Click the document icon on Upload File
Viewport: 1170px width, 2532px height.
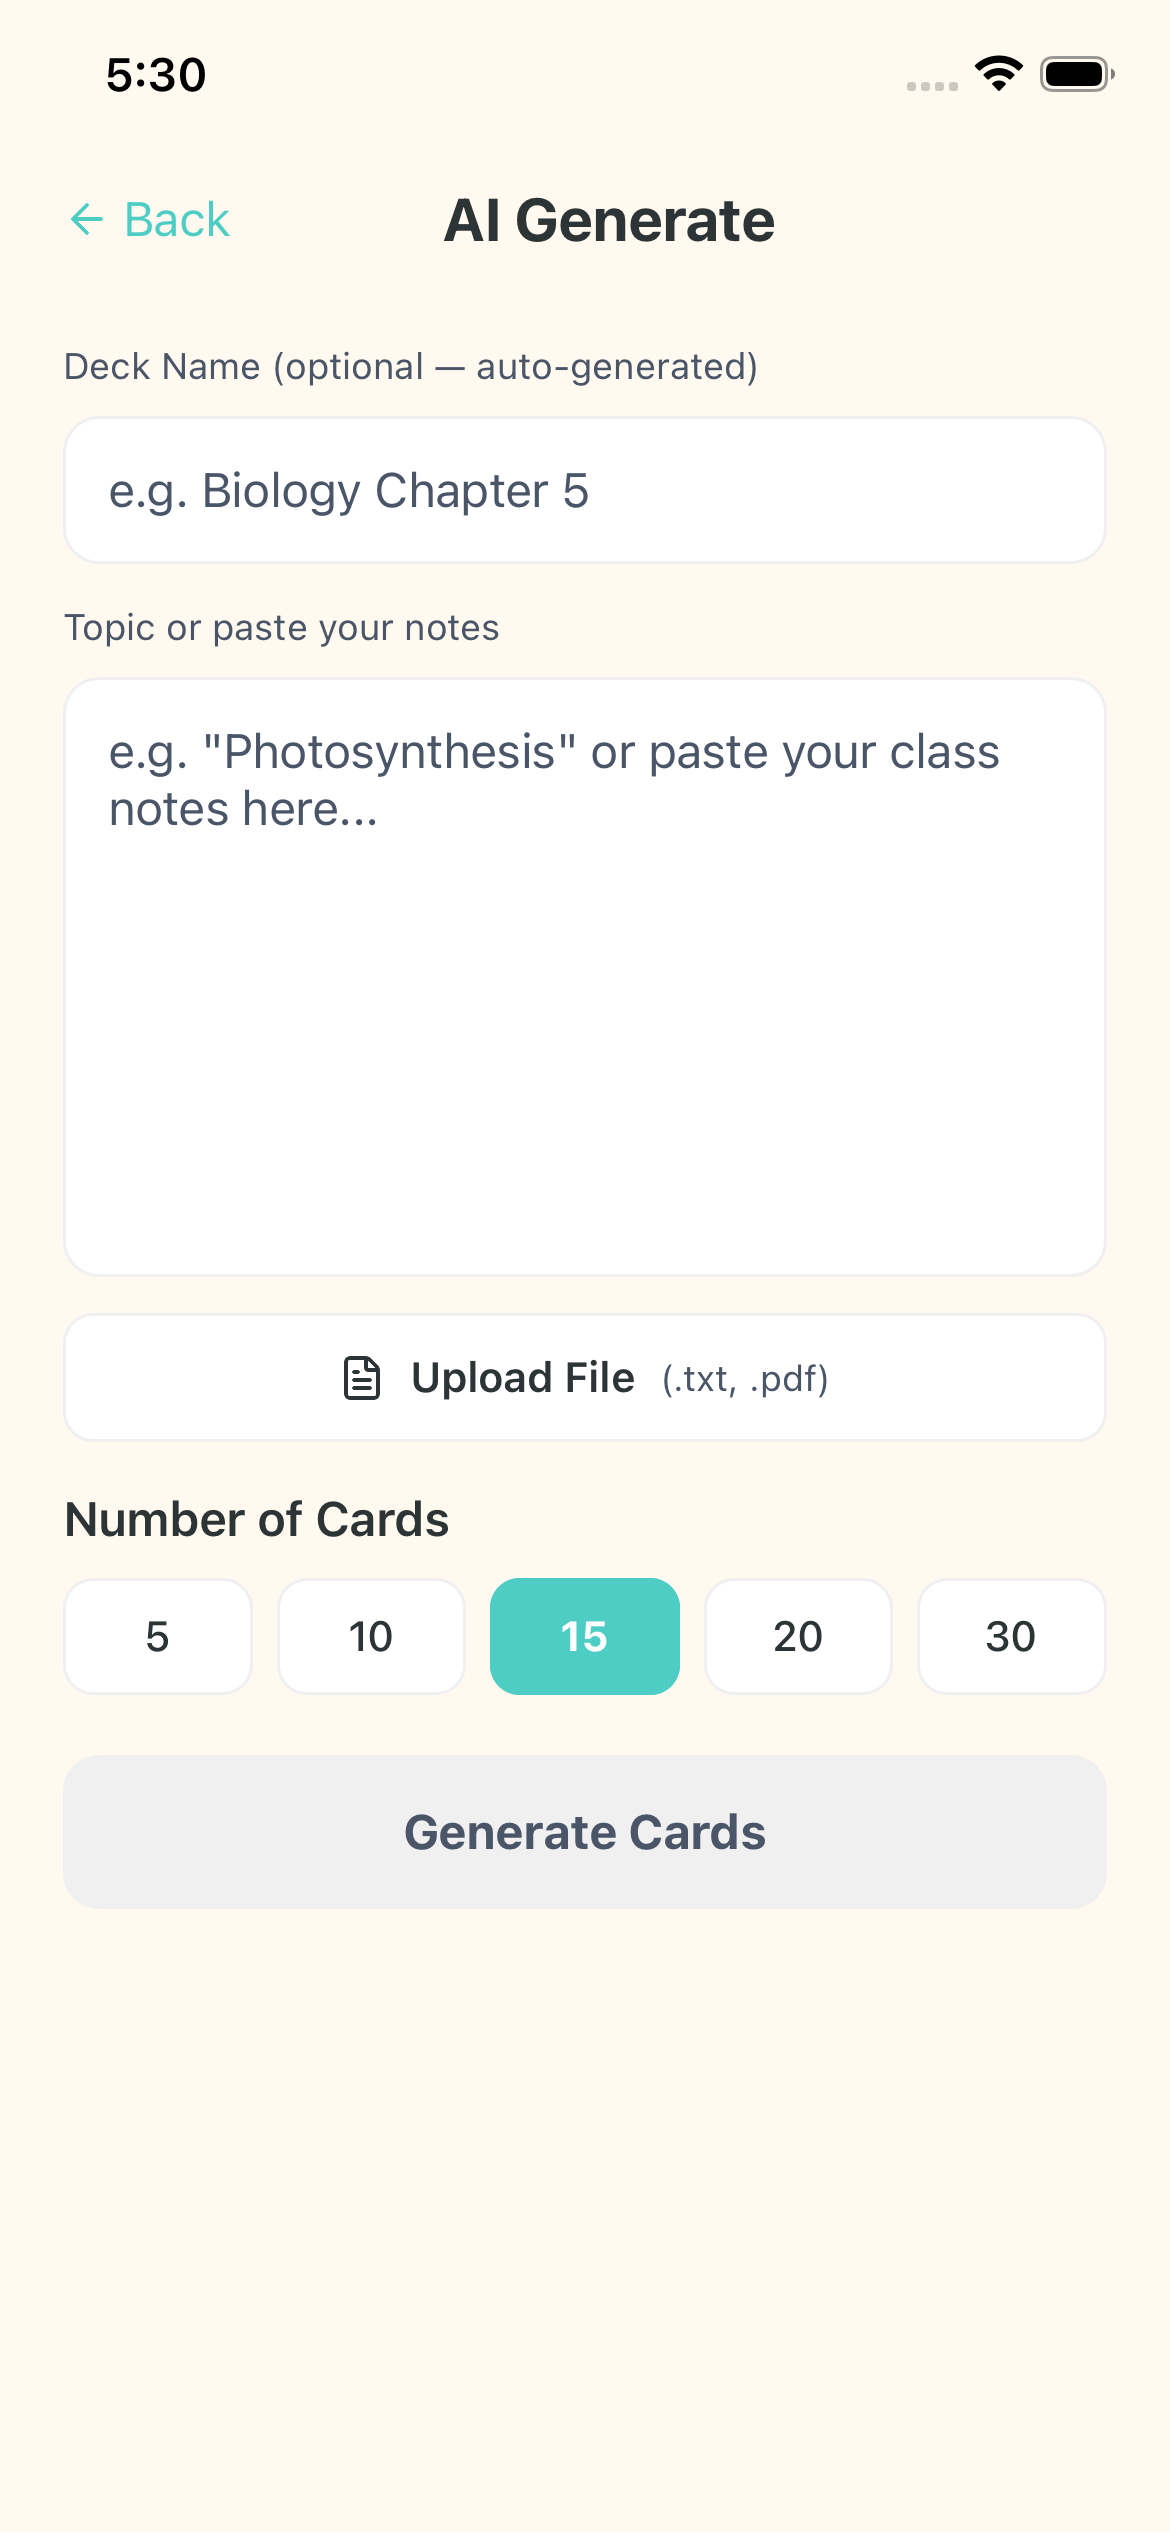360,1377
